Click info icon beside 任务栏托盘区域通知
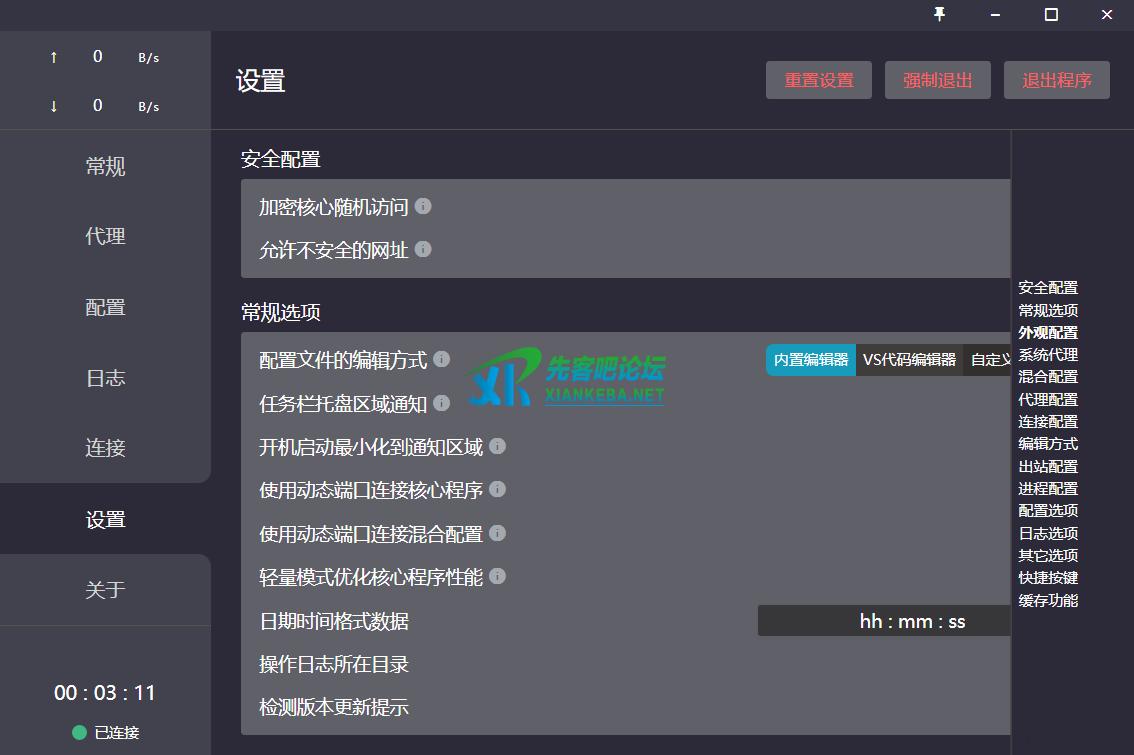This screenshot has height=755, width=1134. pyautogui.click(x=441, y=403)
